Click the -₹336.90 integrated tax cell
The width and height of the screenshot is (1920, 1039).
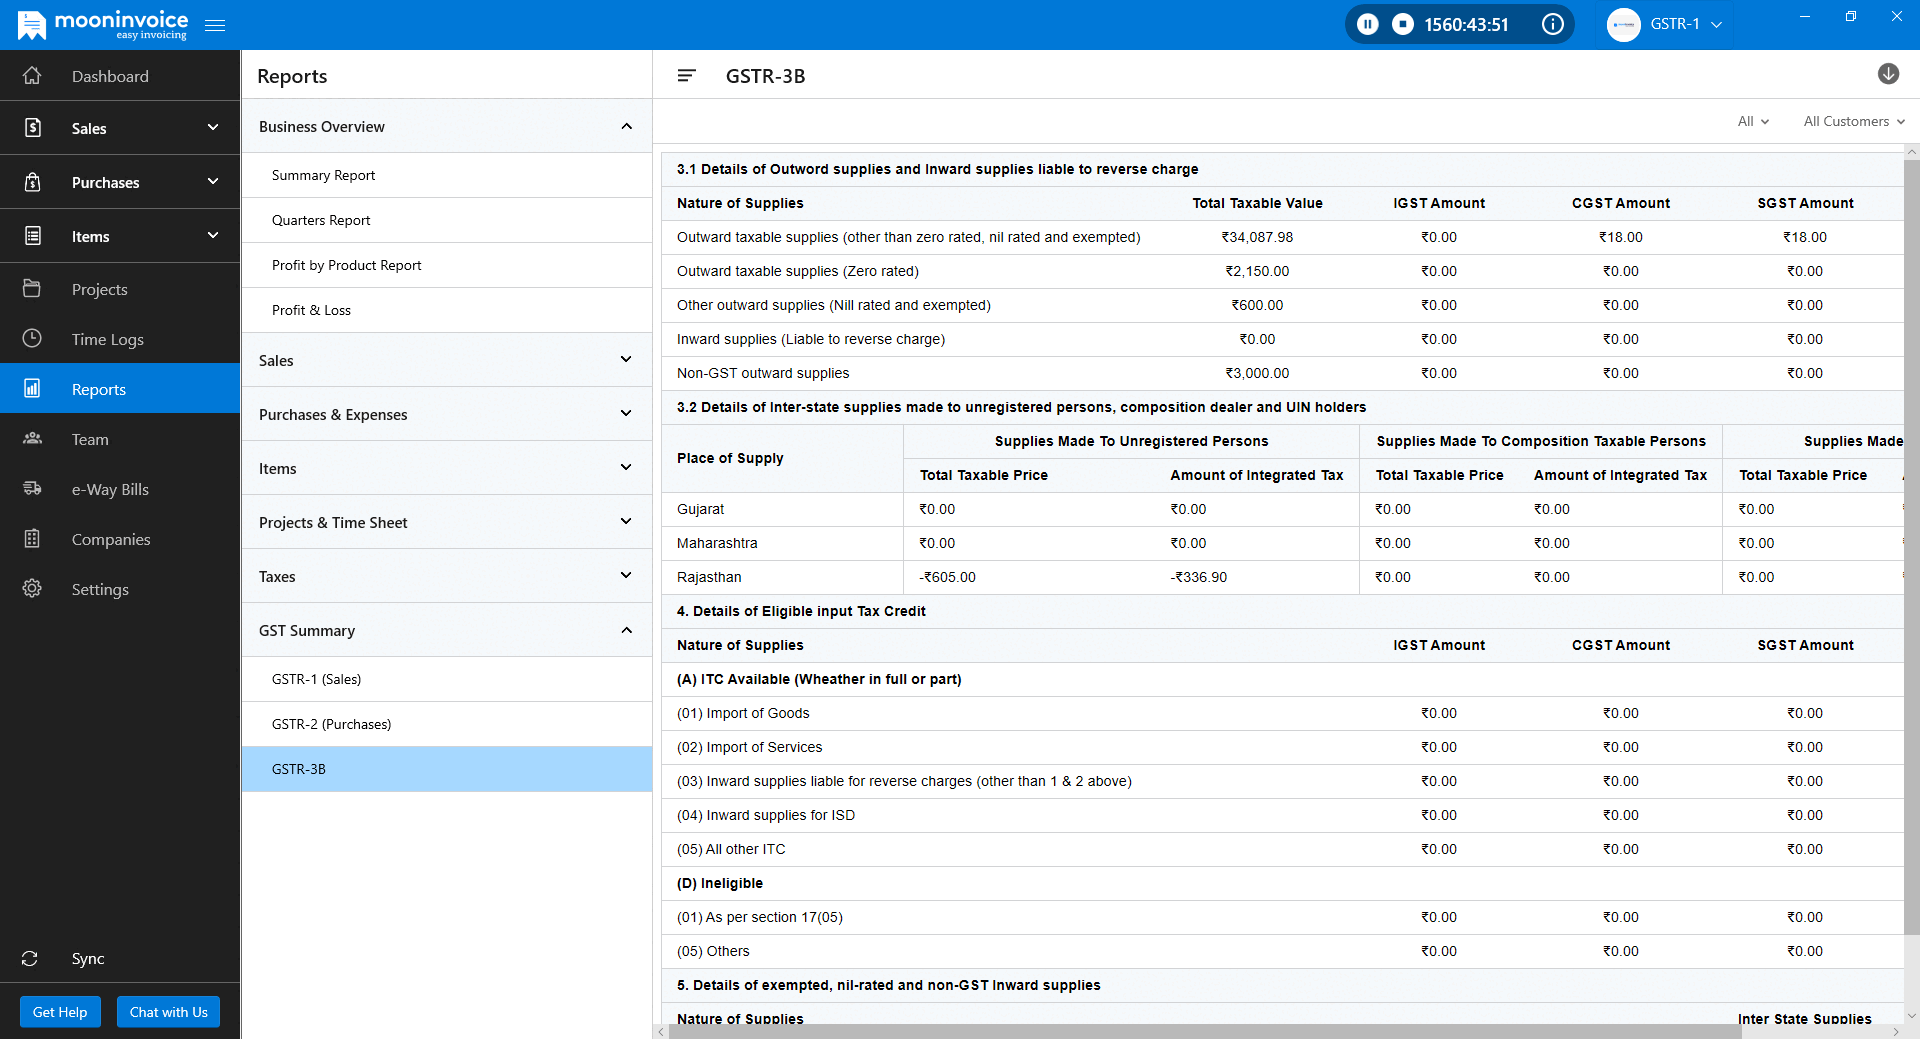[1198, 577]
